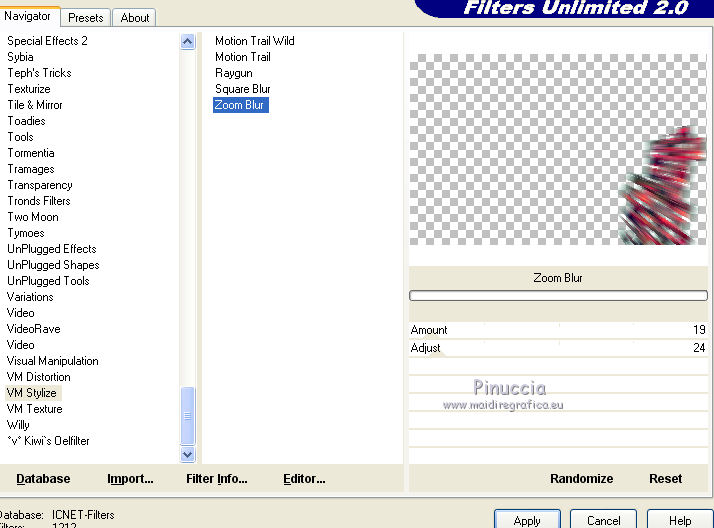Open the About tab
714x528 pixels.
[135, 18]
